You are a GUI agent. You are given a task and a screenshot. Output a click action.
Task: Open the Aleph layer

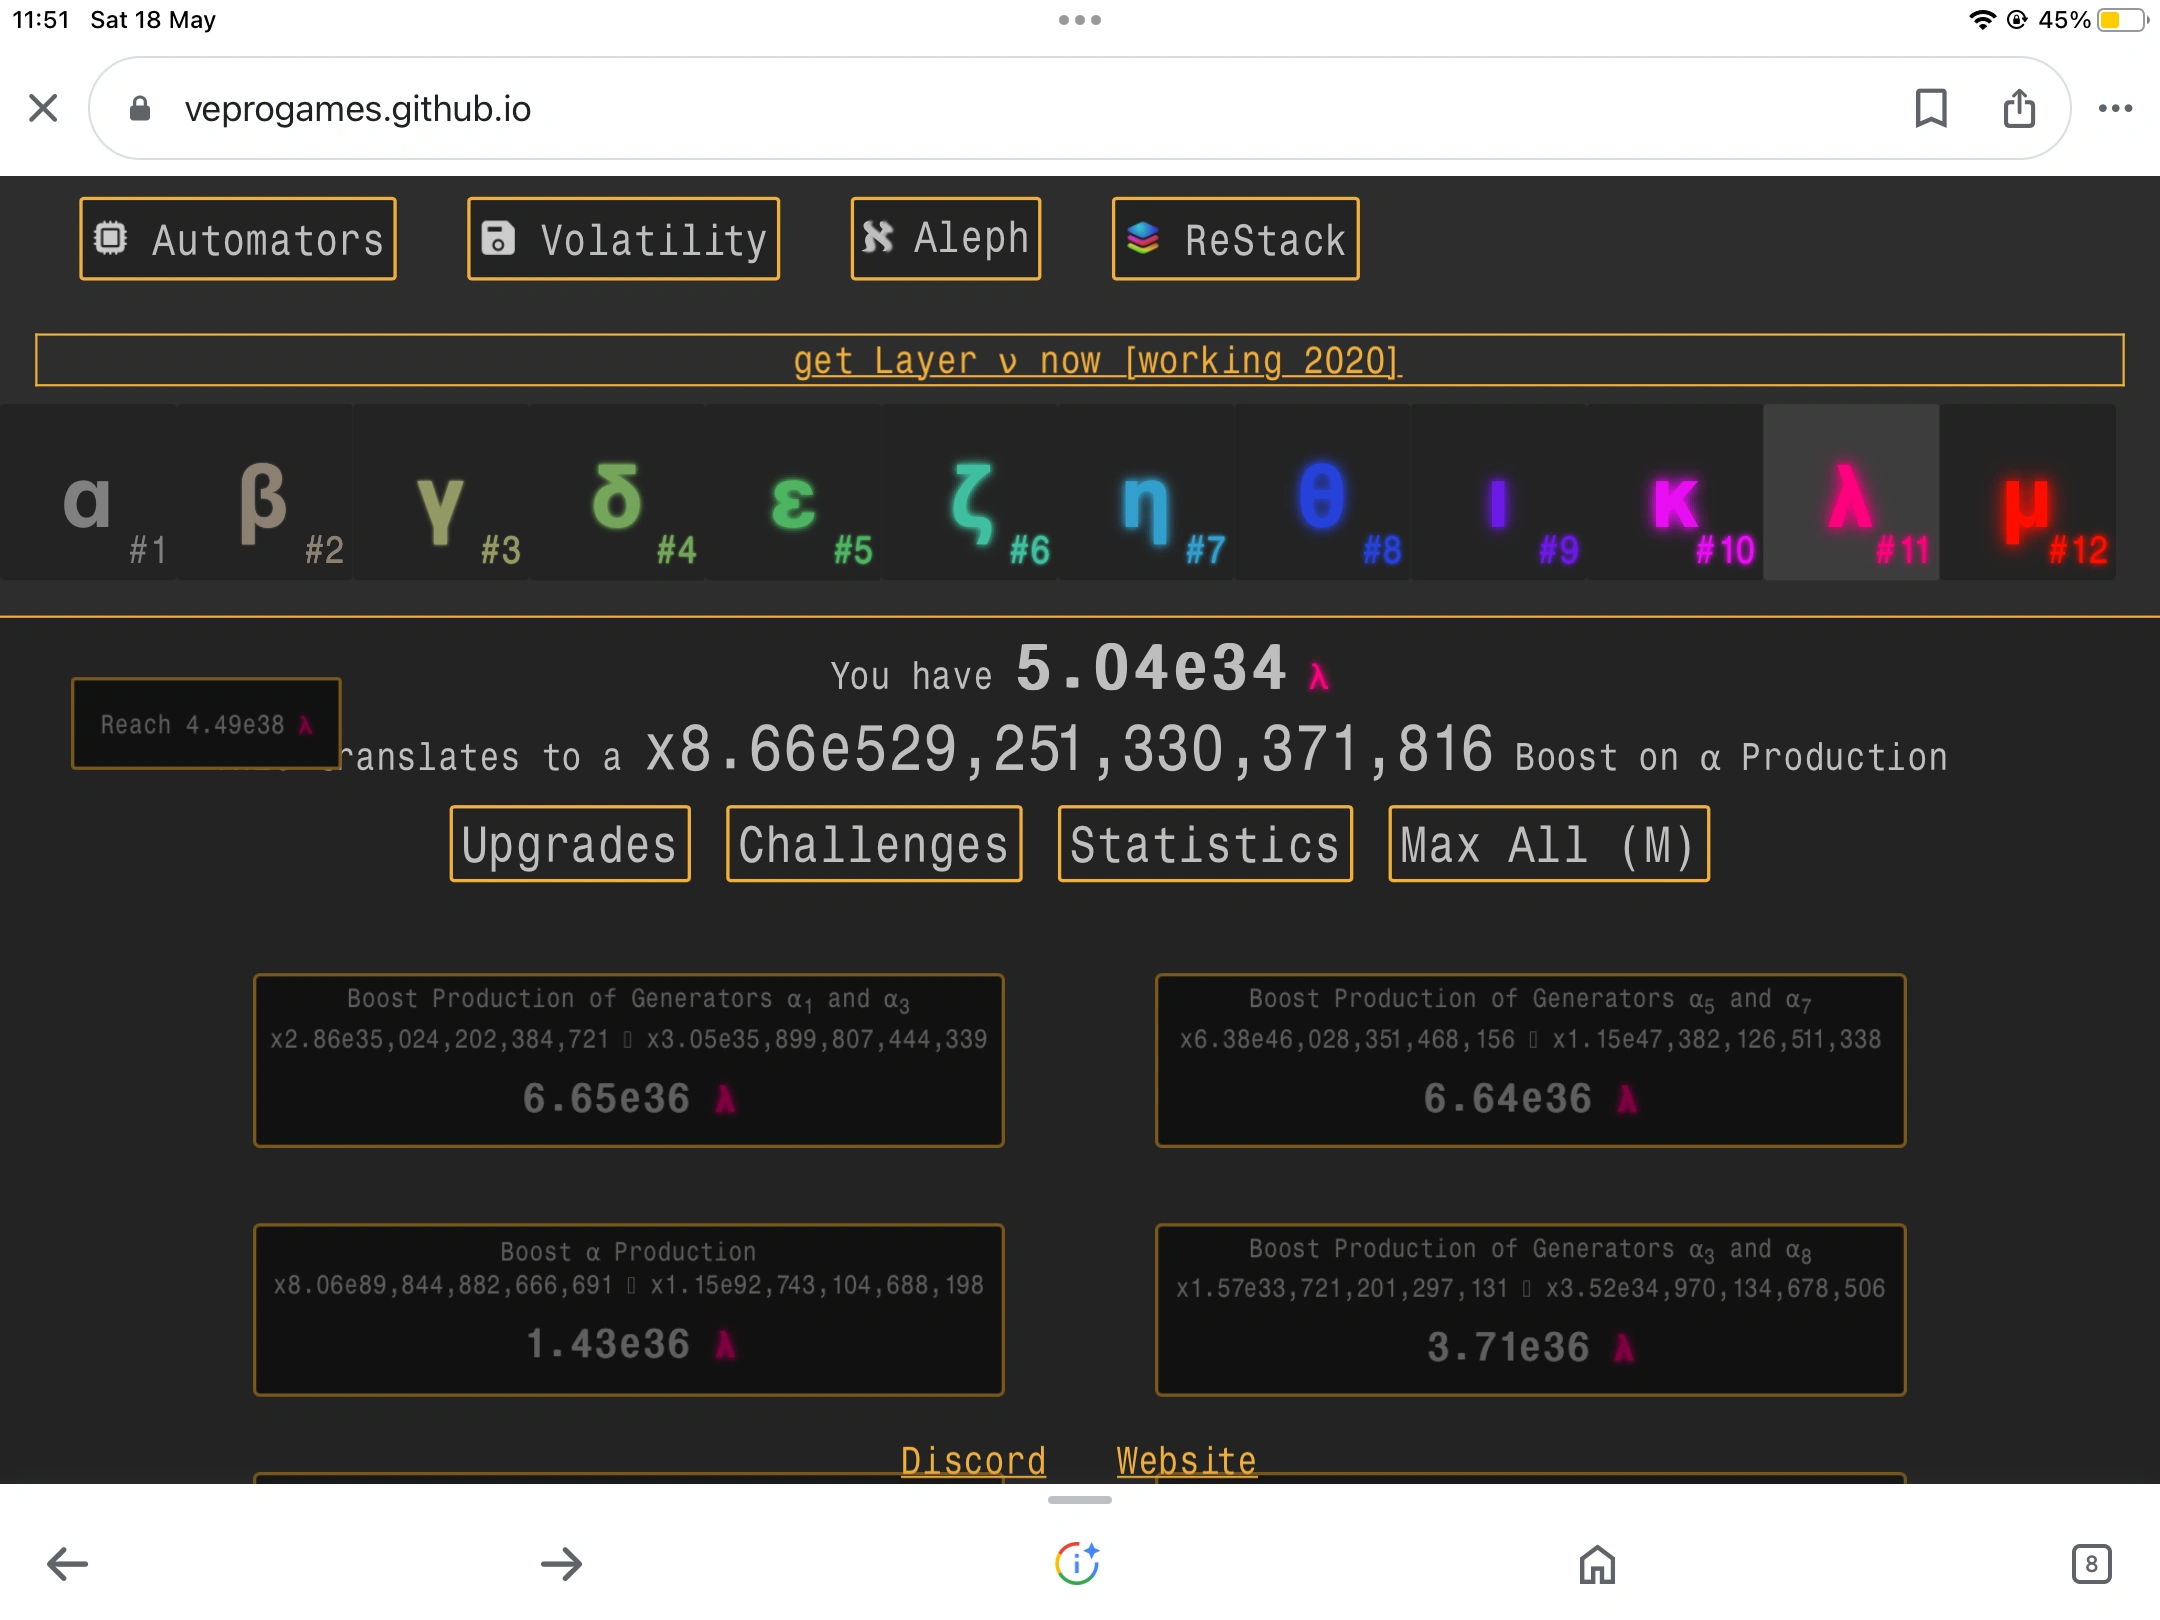pos(945,238)
